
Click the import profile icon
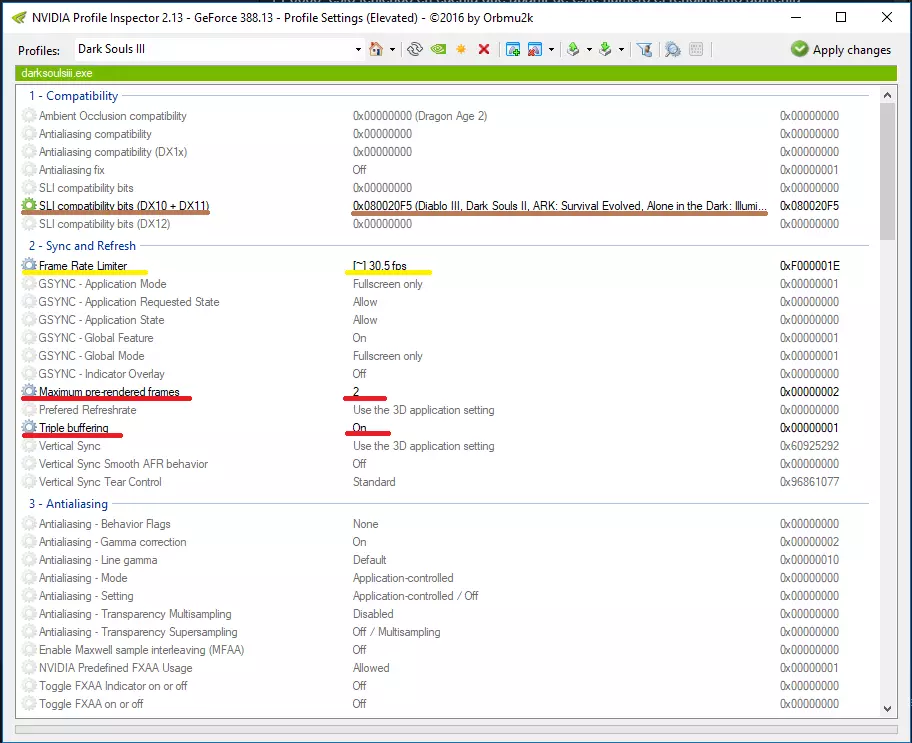tap(605, 49)
